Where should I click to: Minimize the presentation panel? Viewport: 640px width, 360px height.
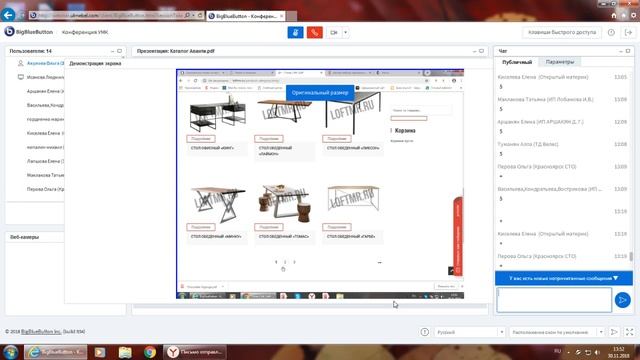(474, 51)
